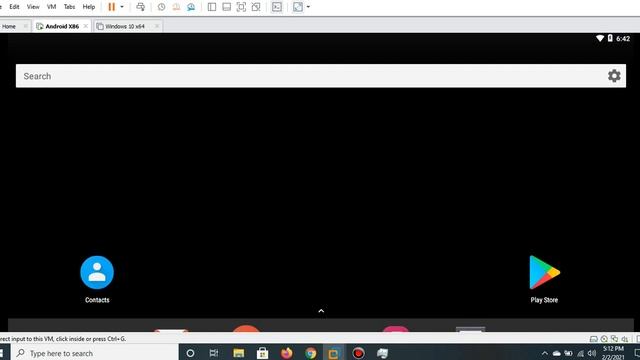Take a snapshot of the VM
The width and height of the screenshot is (640, 360).
point(161,7)
